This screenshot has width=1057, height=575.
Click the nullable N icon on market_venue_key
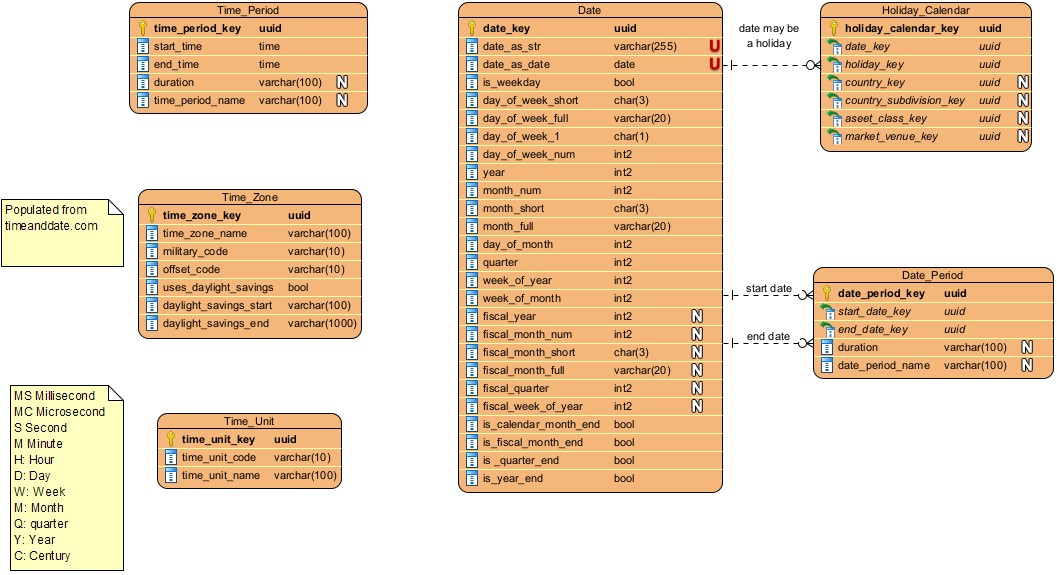(1023, 137)
